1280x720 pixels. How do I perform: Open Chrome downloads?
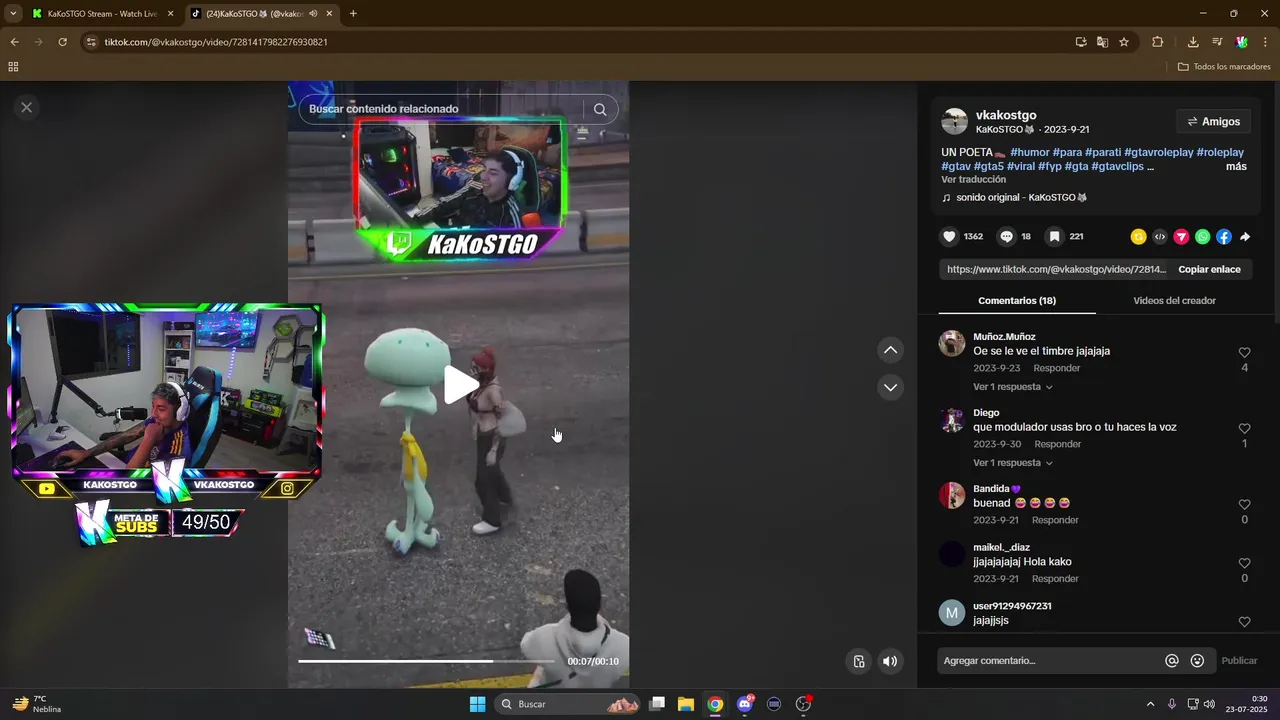(1193, 42)
